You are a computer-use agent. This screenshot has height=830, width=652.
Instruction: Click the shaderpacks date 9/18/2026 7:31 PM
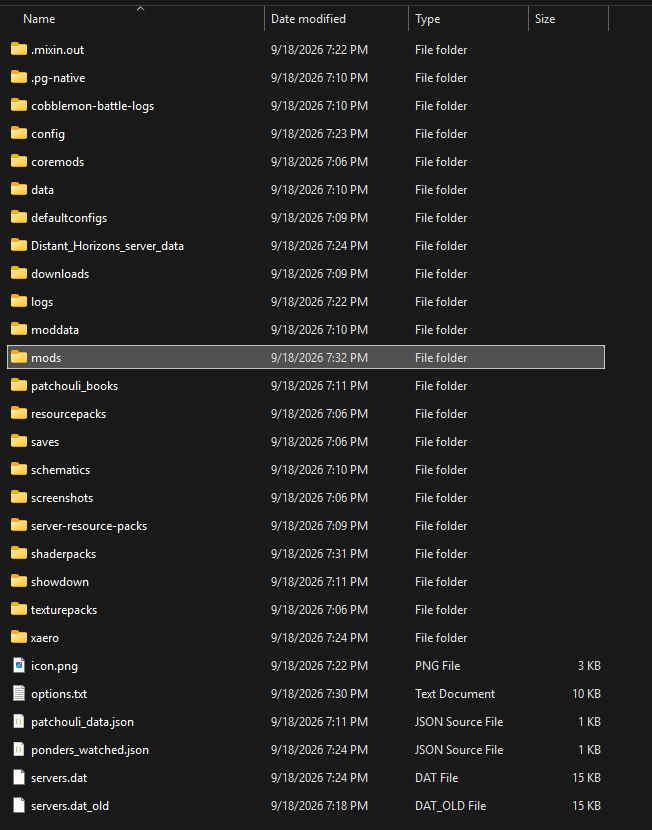319,554
